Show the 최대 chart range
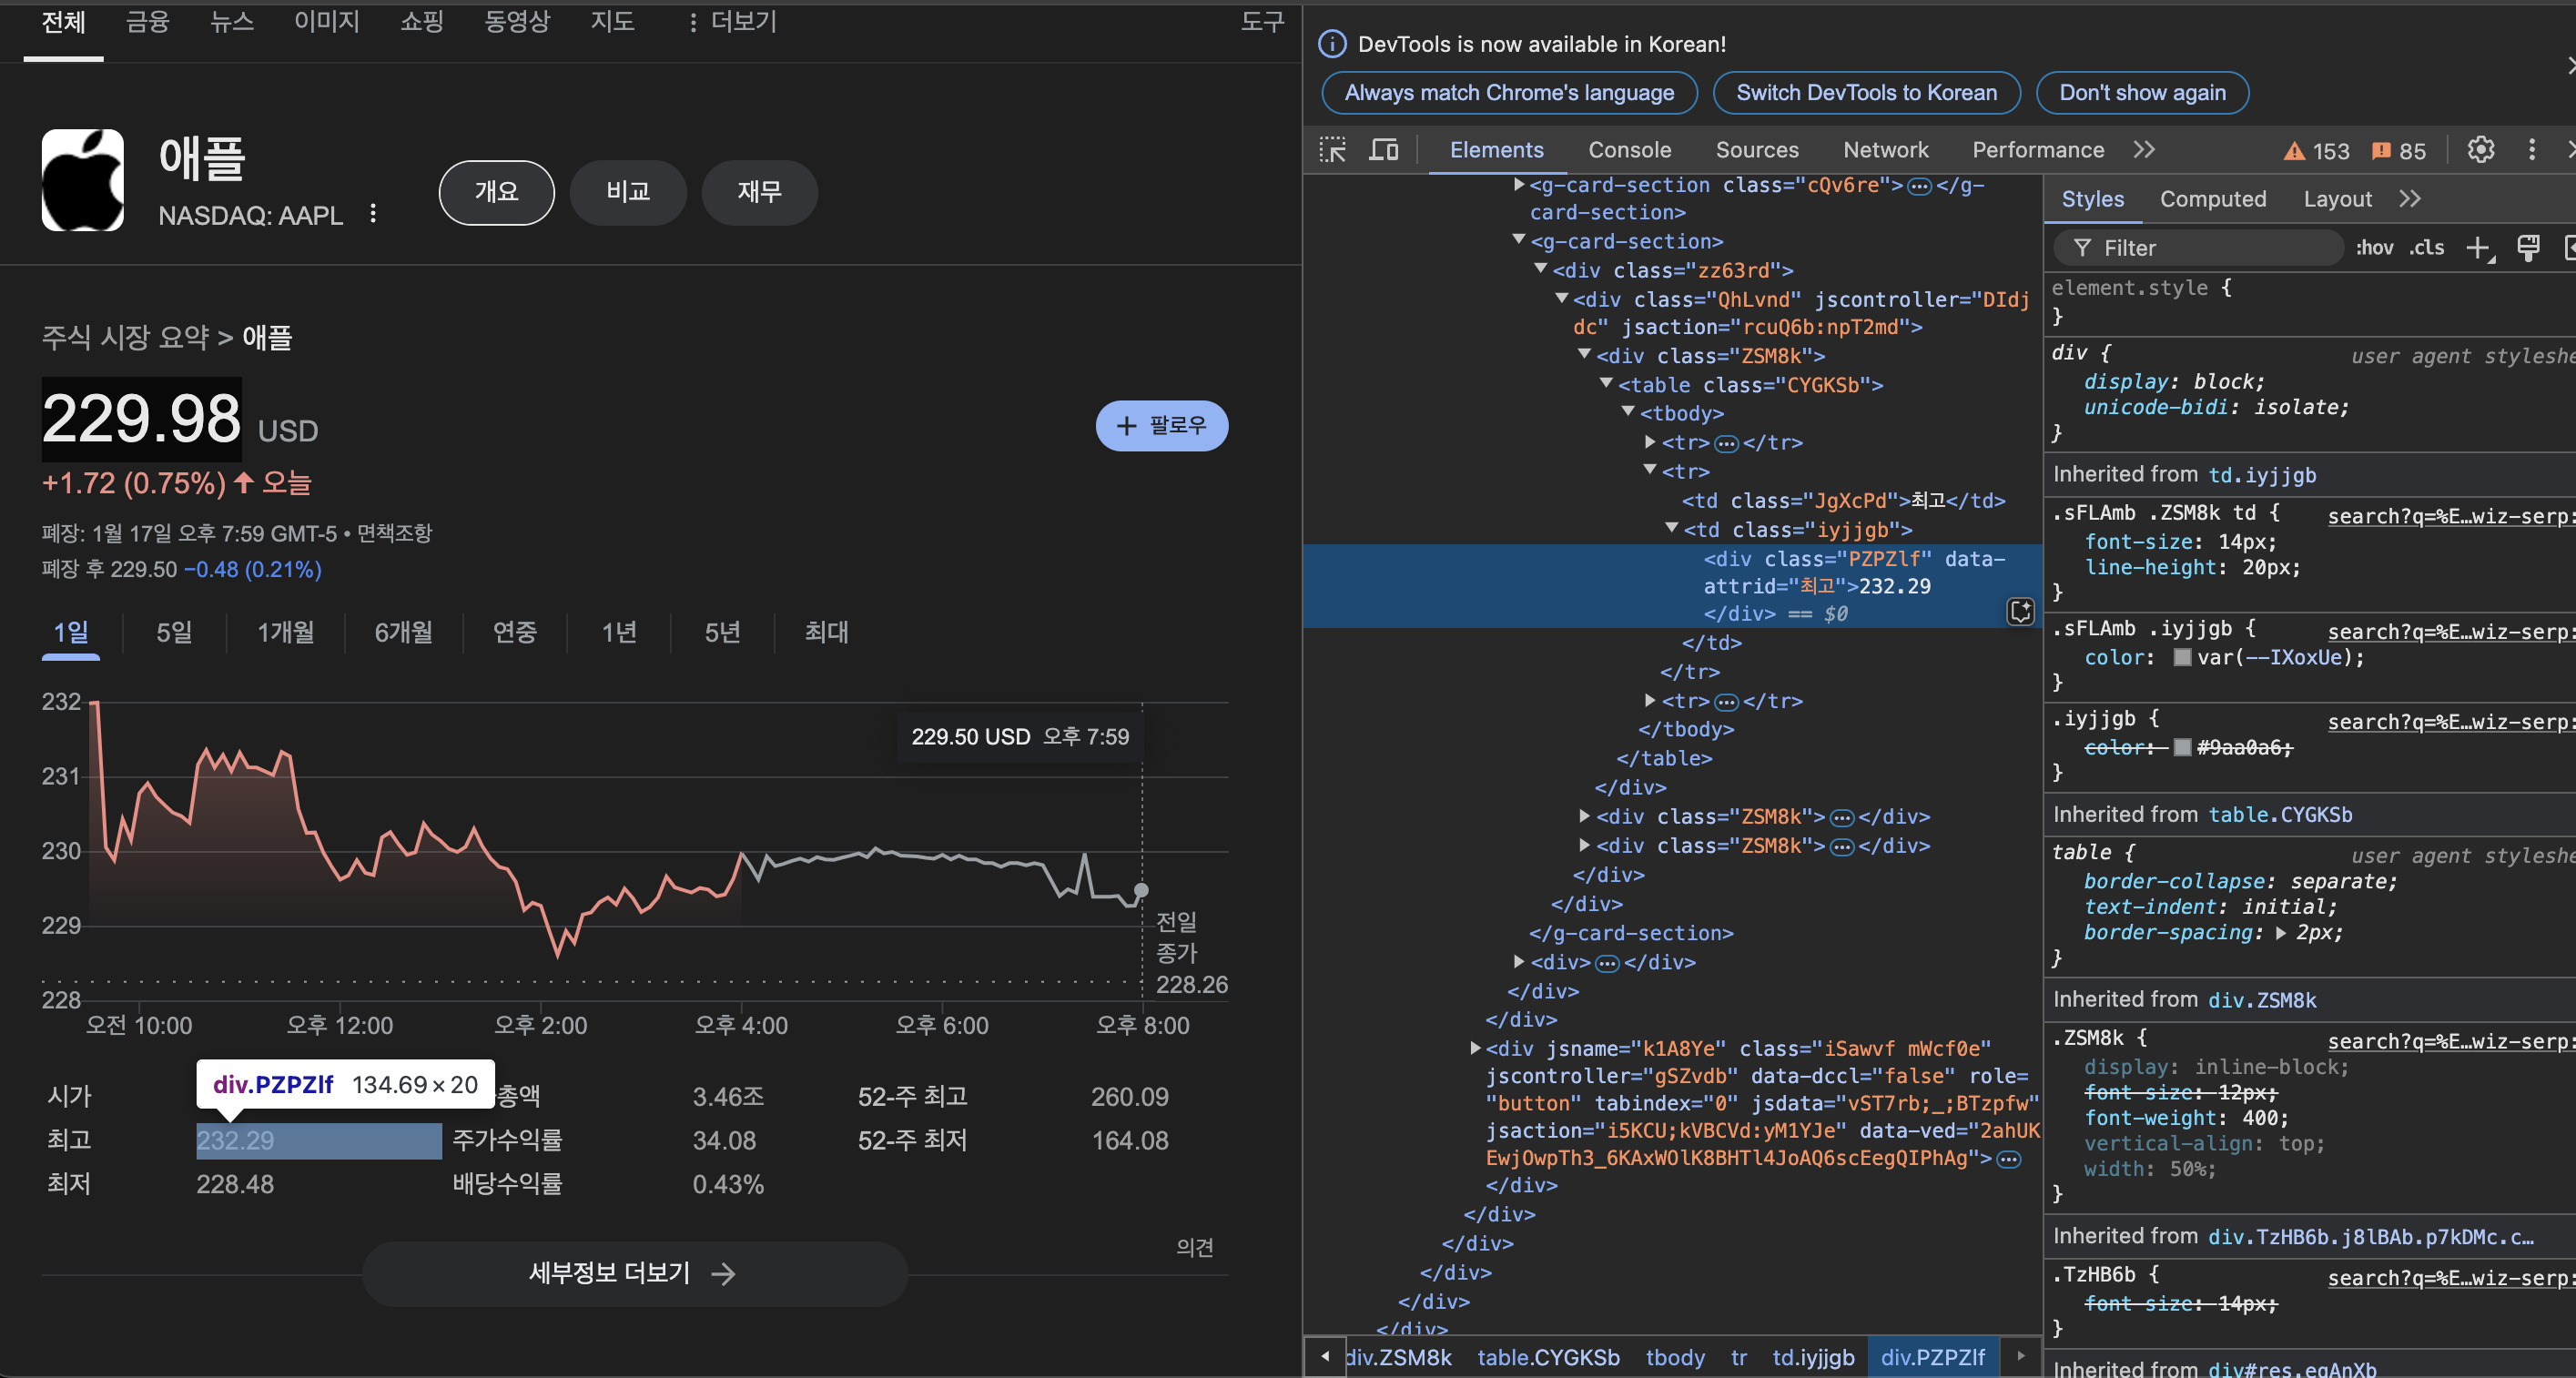2576x1378 pixels. pos(827,632)
